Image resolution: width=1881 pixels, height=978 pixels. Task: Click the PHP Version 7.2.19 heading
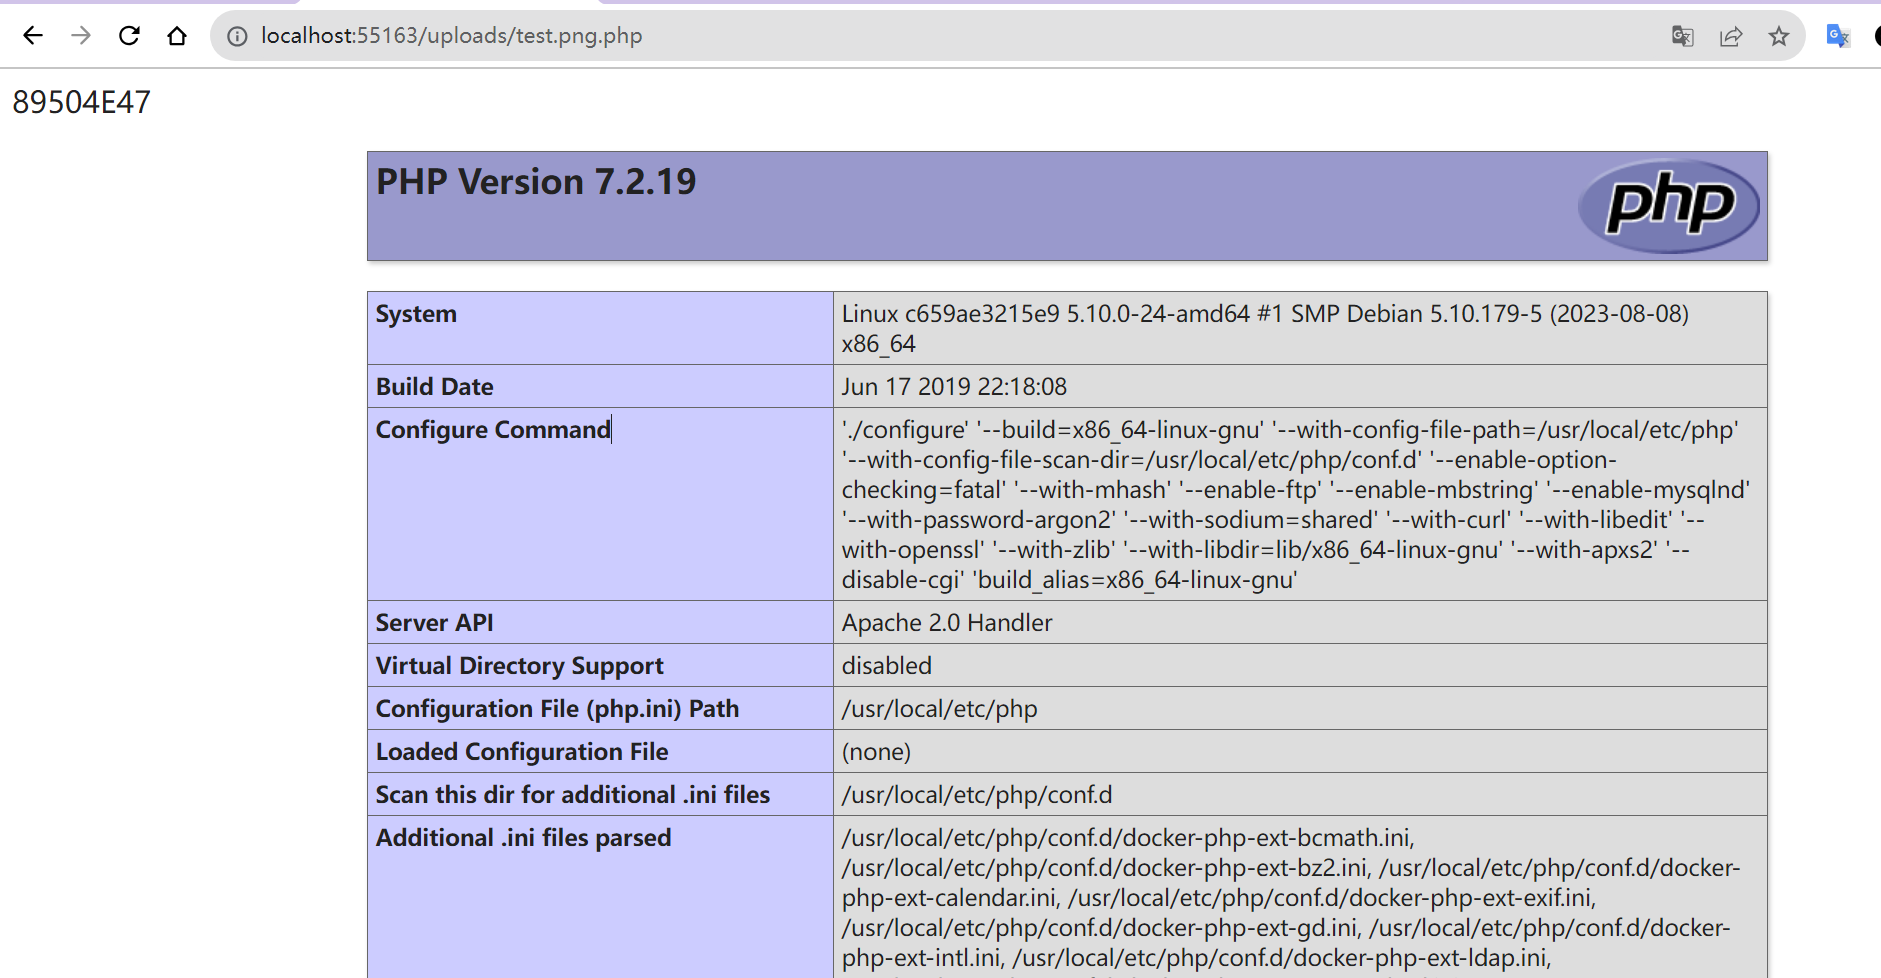pyautogui.click(x=536, y=182)
